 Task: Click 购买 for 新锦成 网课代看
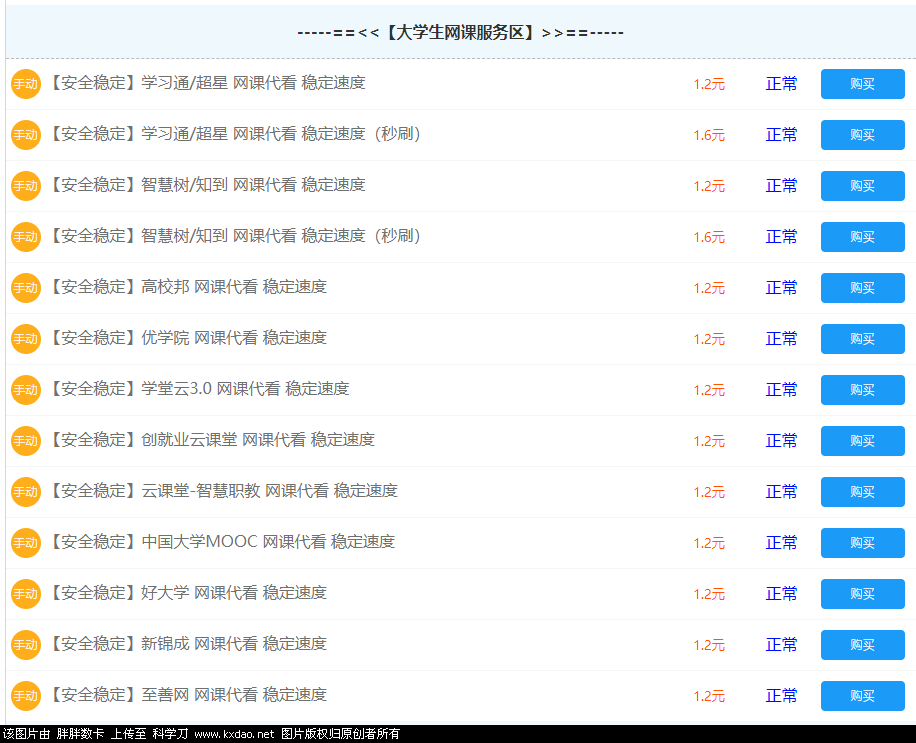(862, 645)
